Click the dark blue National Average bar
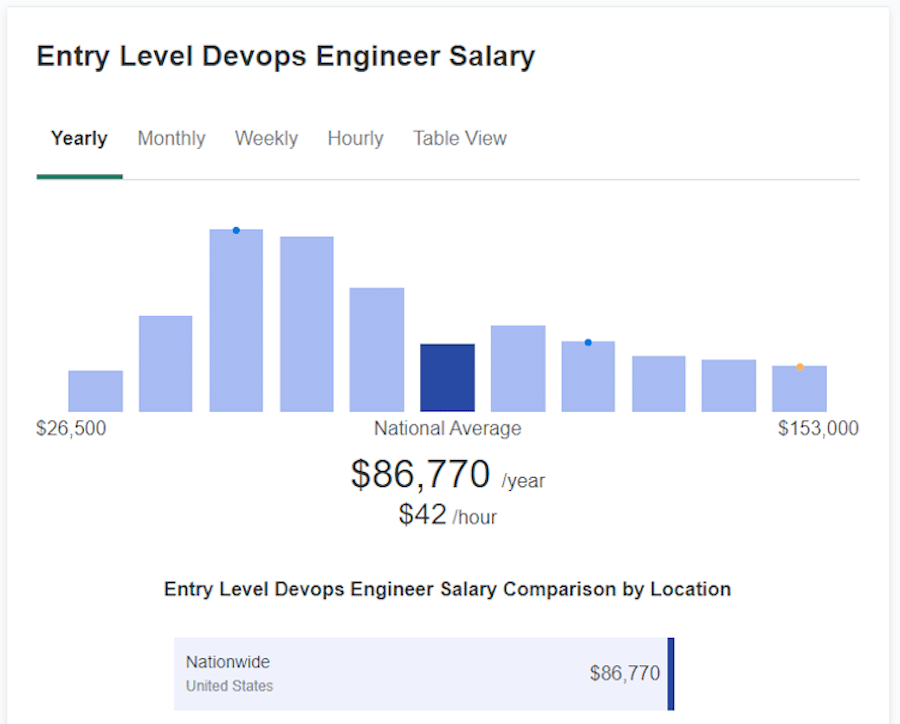 pyautogui.click(x=447, y=378)
